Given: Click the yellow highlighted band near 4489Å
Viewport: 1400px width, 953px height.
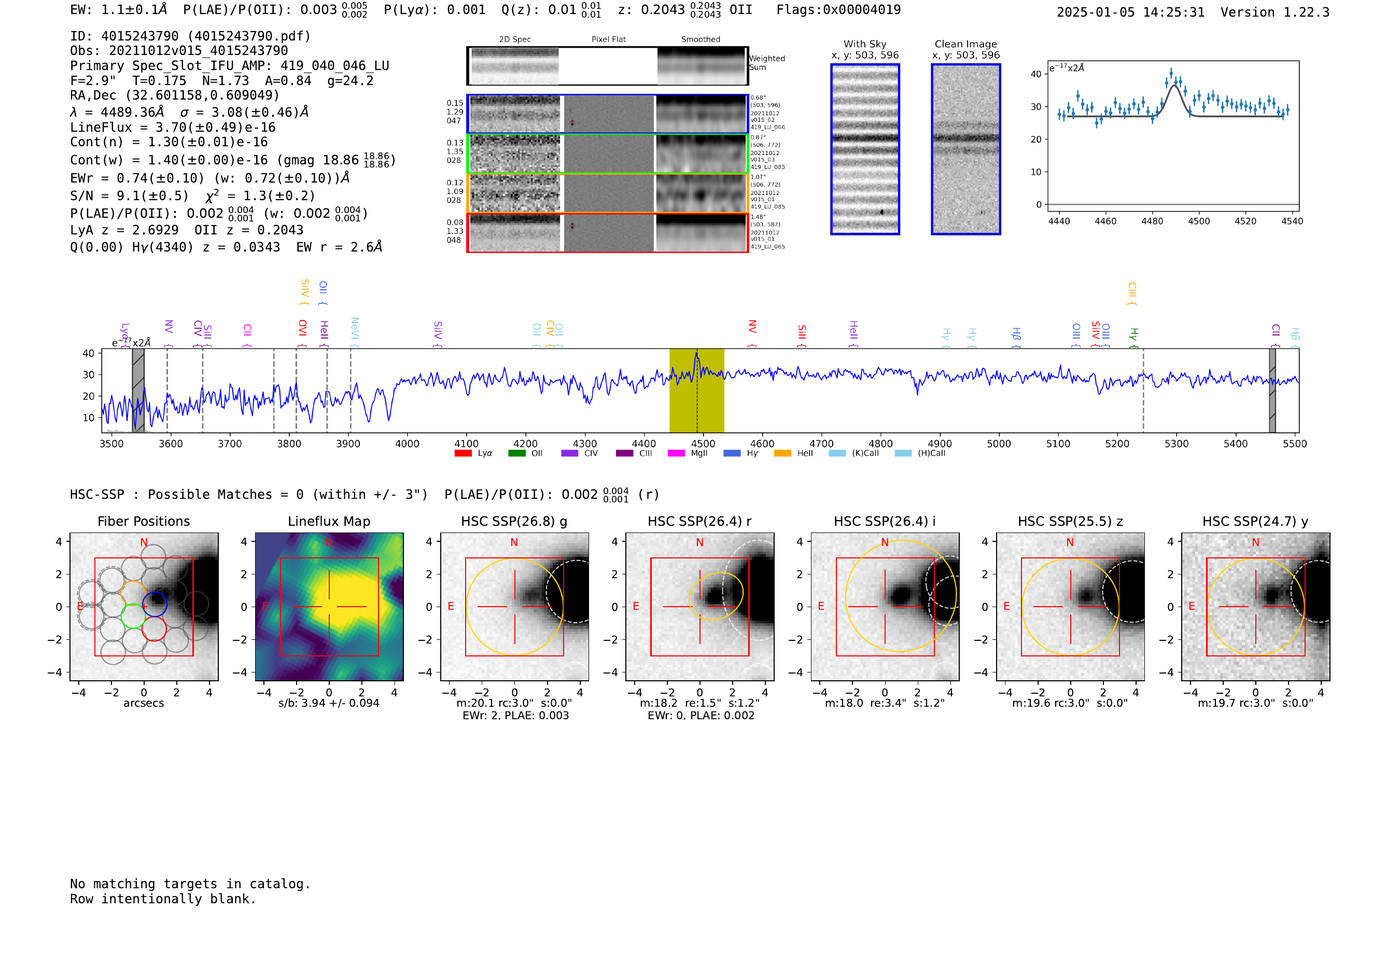Looking at the screenshot, I should pyautogui.click(x=697, y=391).
